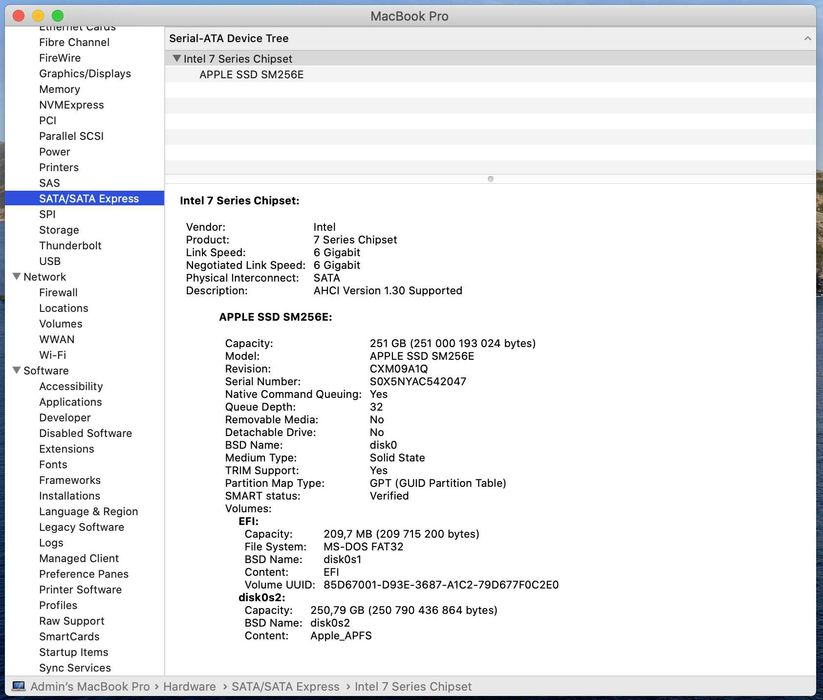
Task: Select Extensions in sidebar
Action: coord(67,449)
